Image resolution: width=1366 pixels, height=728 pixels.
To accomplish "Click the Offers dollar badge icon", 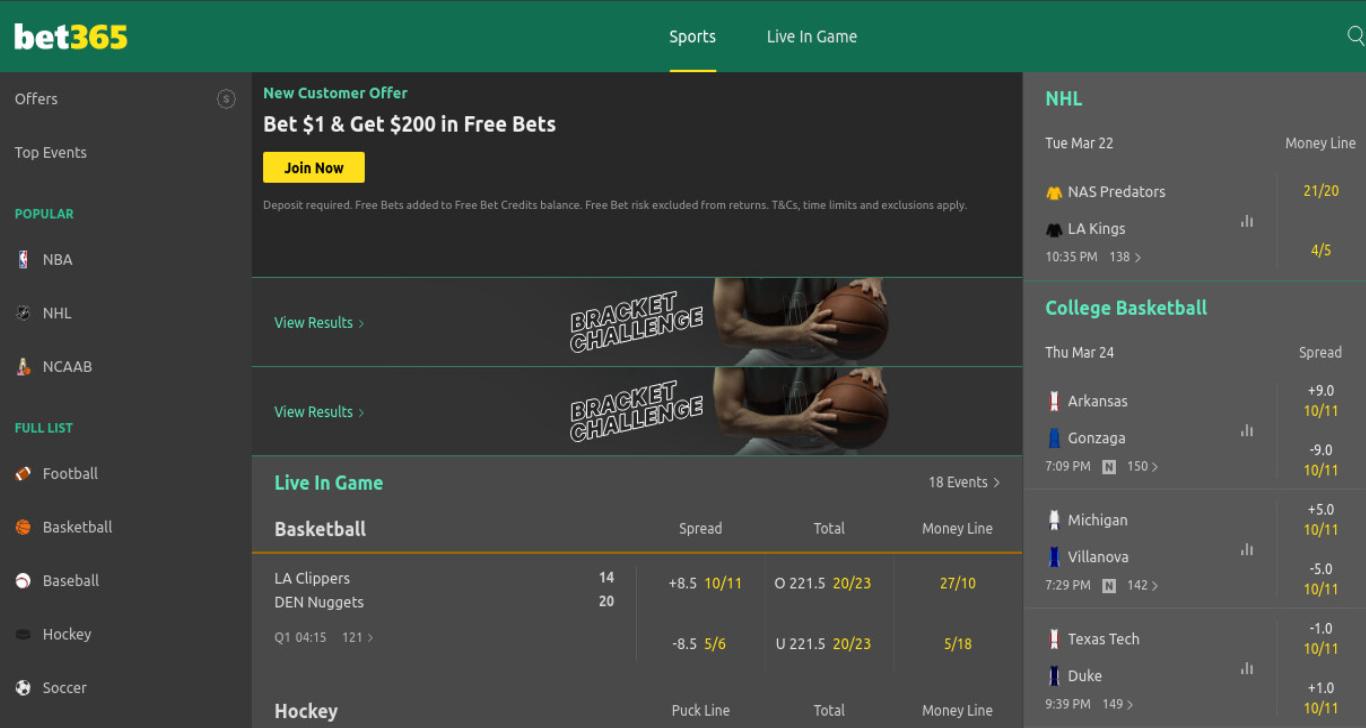I will [x=226, y=99].
